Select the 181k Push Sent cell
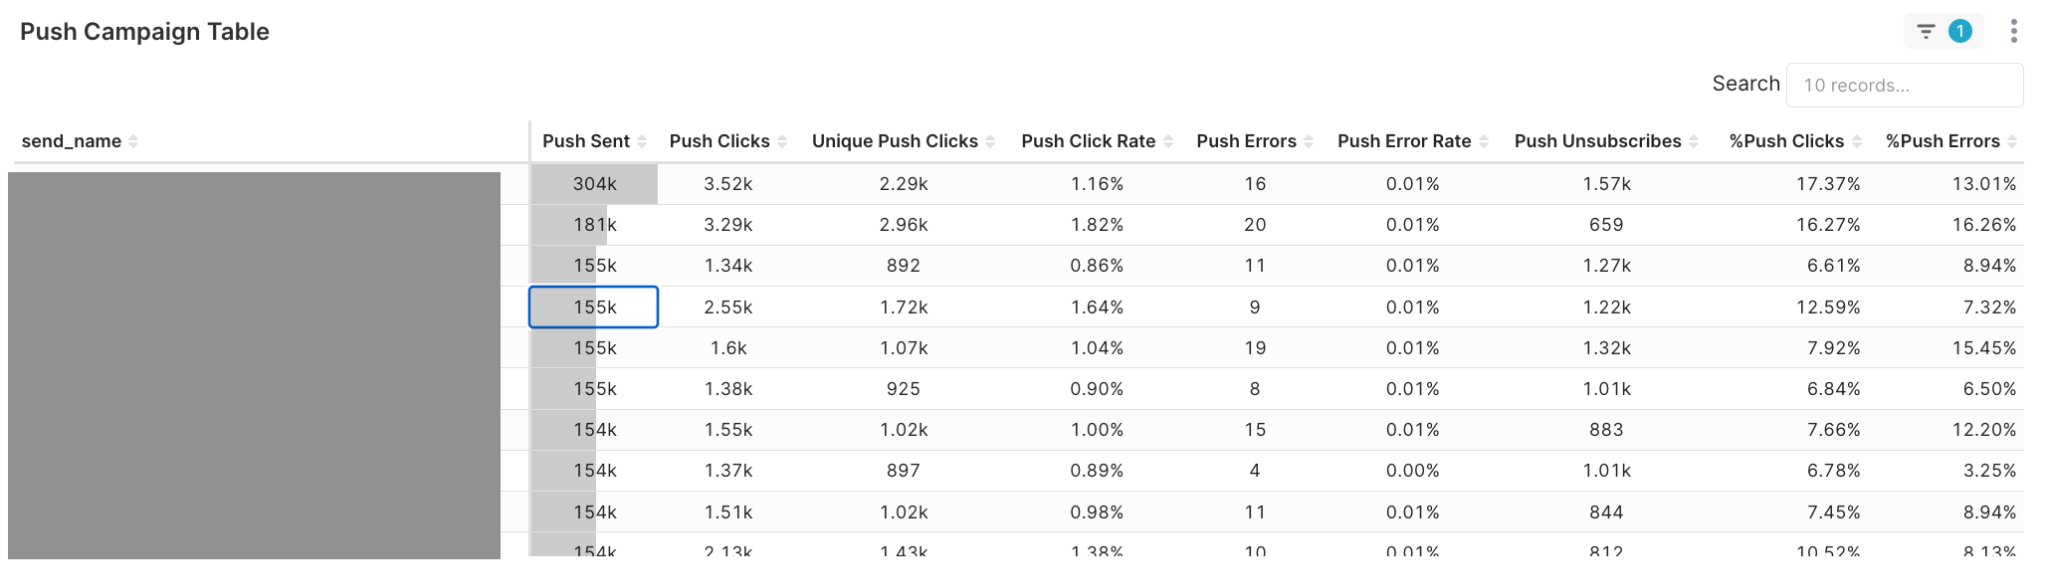The image size is (2048, 563). tap(594, 225)
